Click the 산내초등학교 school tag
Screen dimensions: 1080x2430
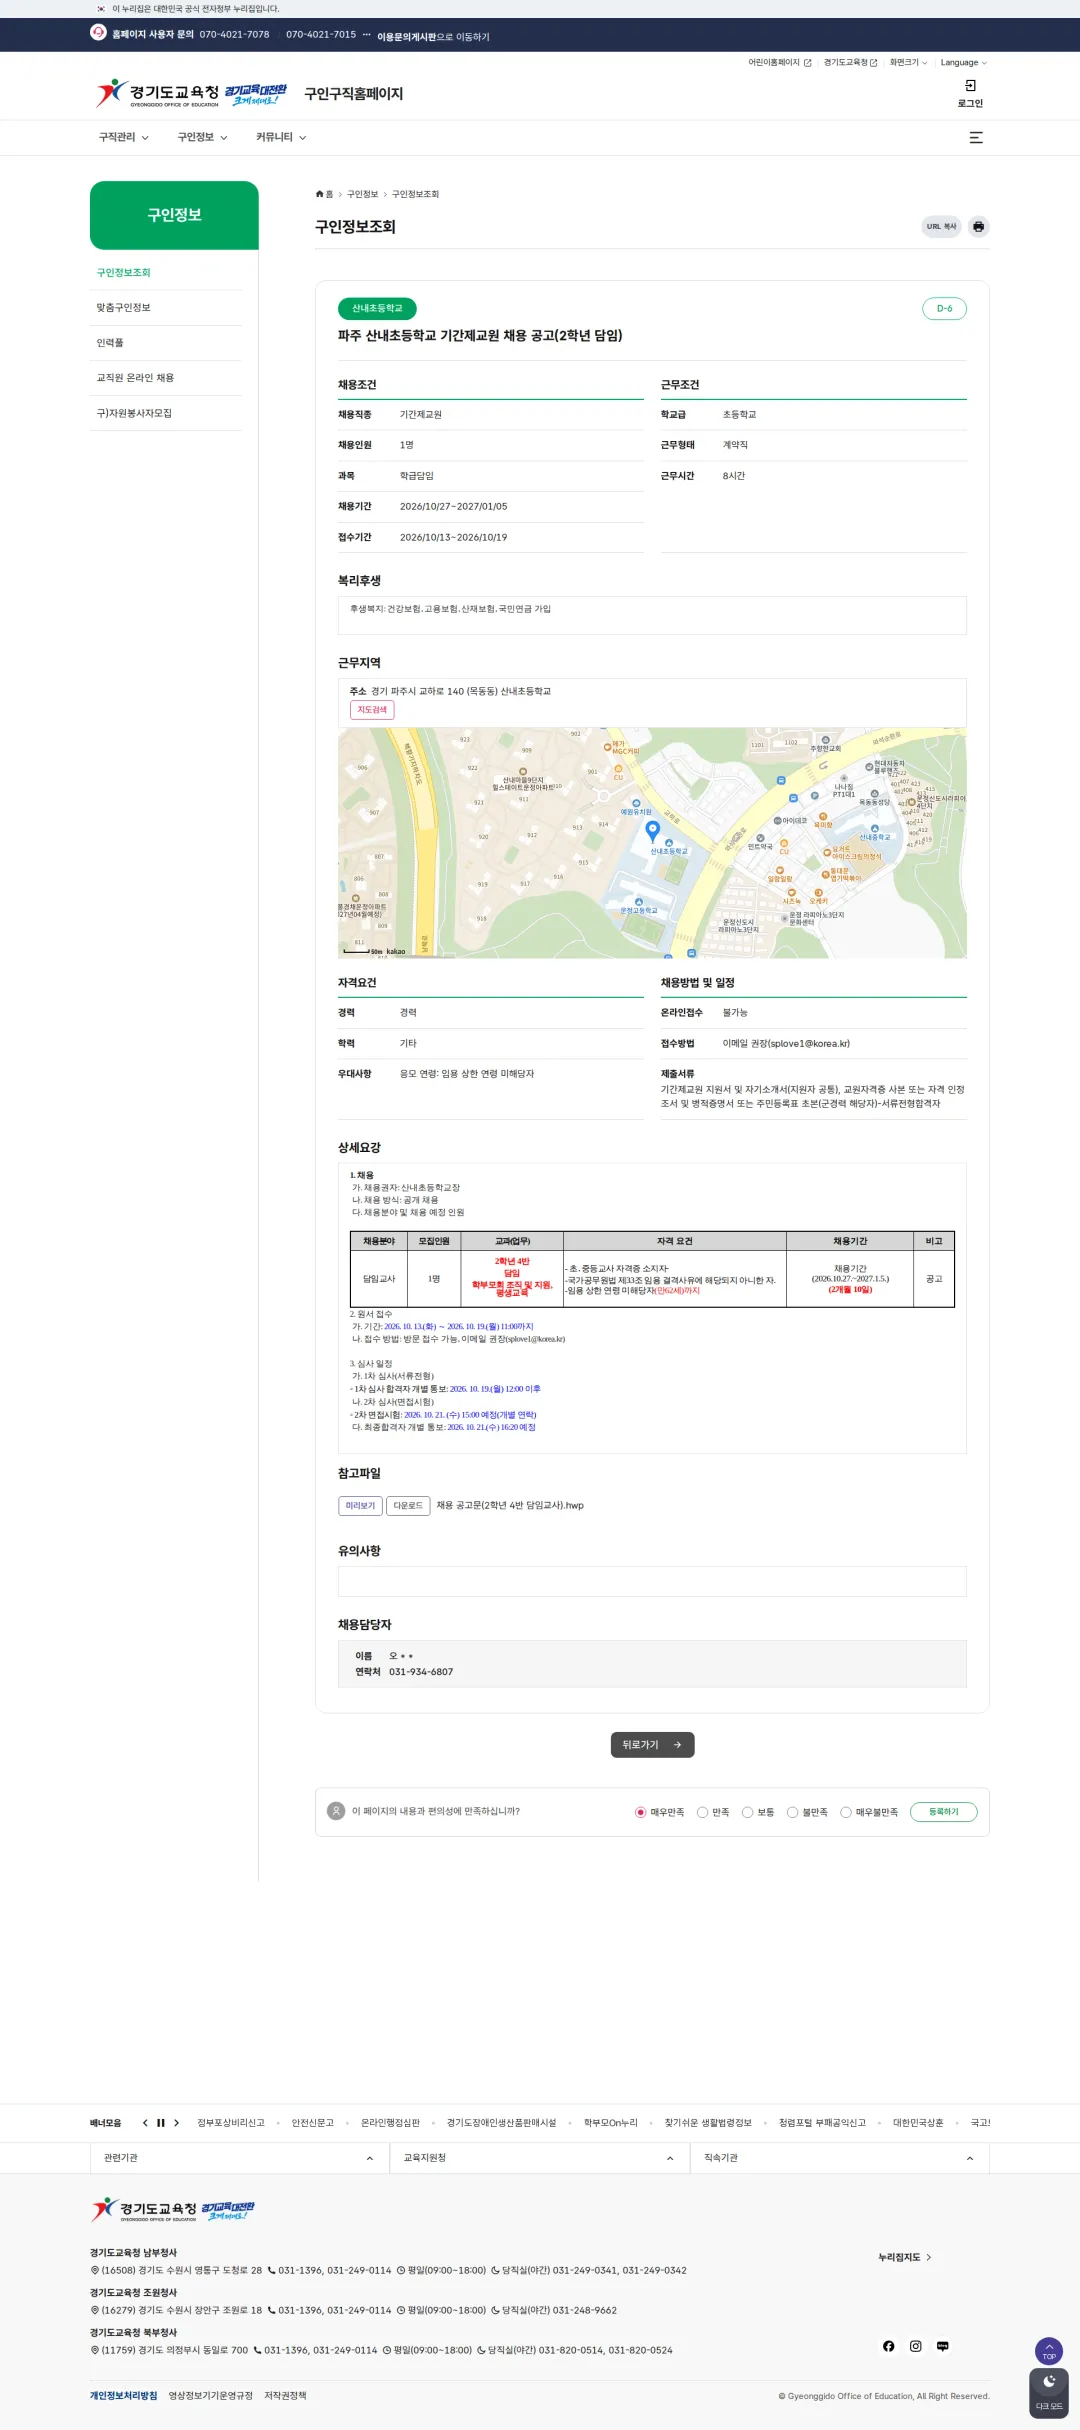[377, 309]
